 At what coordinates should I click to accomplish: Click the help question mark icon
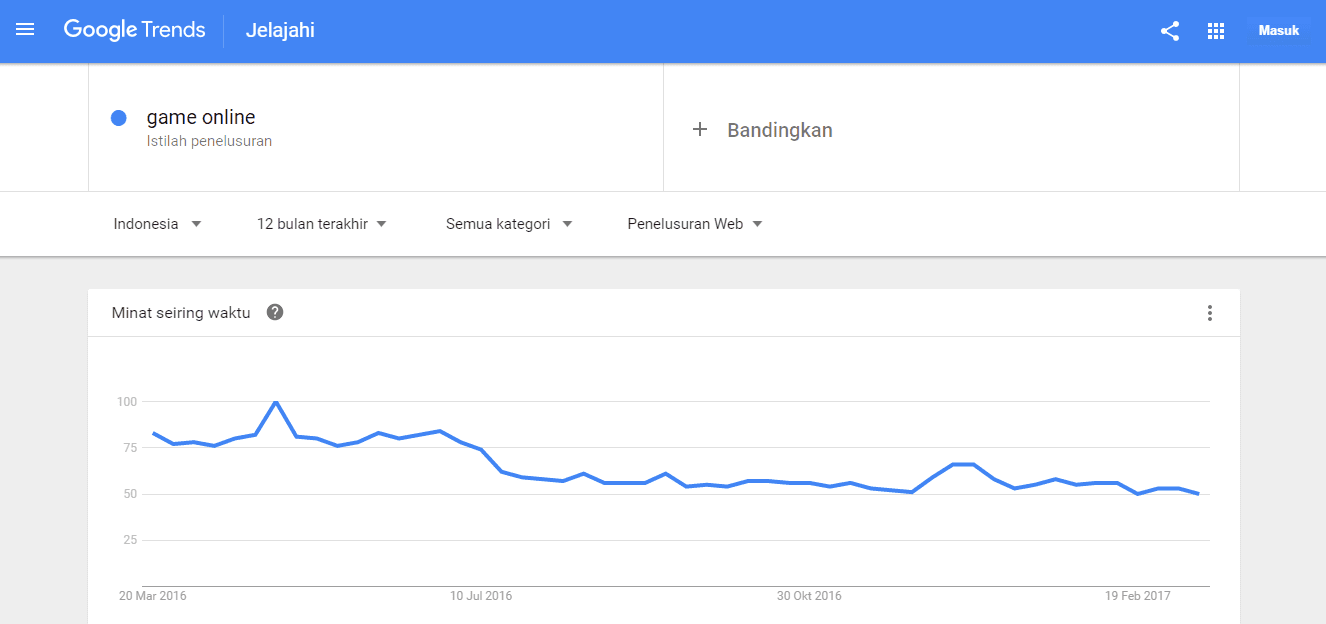[275, 312]
